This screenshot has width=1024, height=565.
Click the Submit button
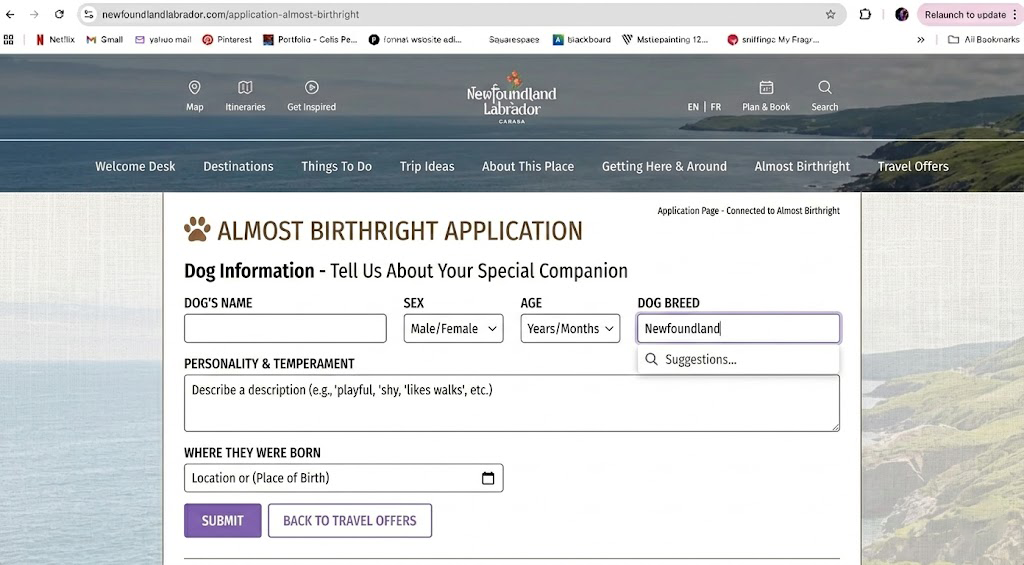[223, 521]
